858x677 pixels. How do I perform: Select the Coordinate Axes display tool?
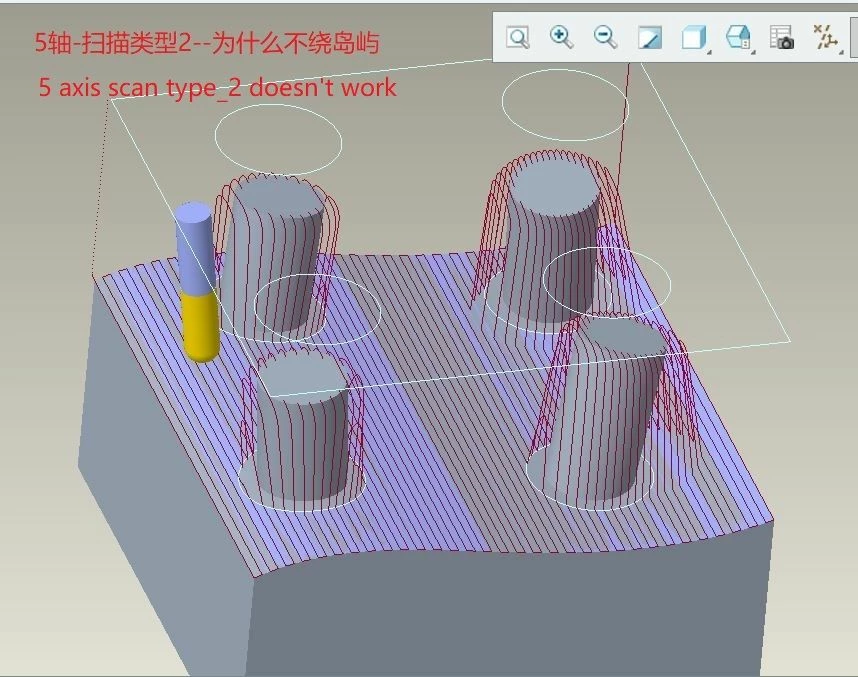tap(825, 37)
